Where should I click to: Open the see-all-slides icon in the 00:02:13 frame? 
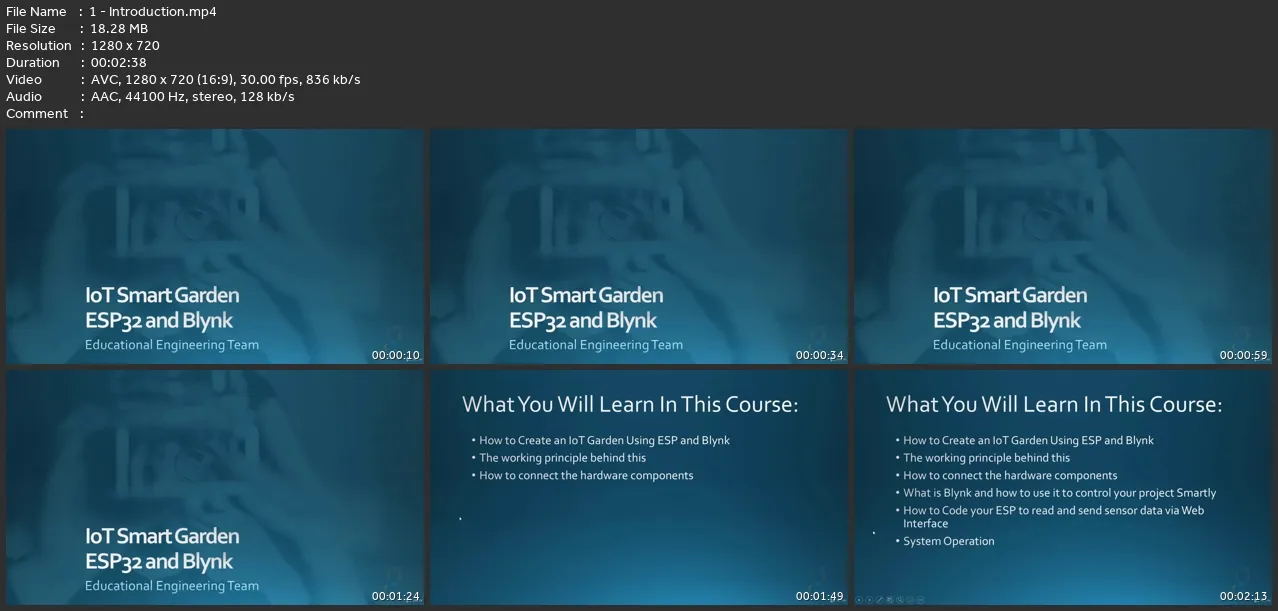click(x=890, y=600)
